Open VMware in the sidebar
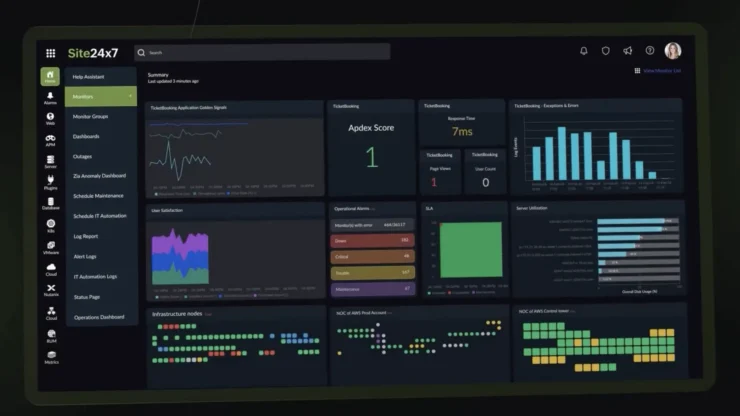 point(51,248)
